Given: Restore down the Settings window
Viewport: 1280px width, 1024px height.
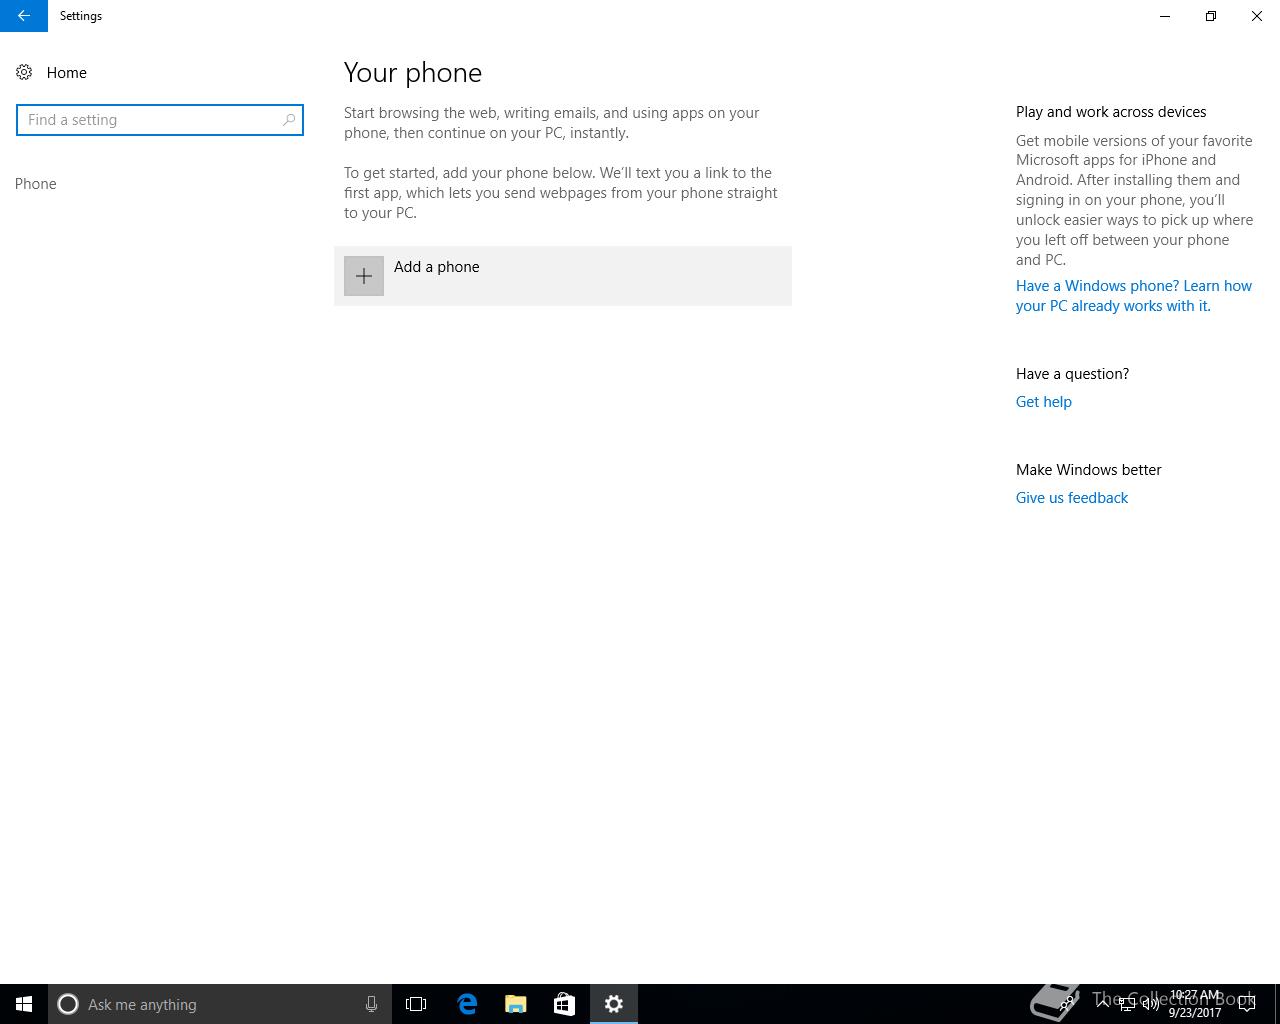Looking at the screenshot, I should (1211, 16).
